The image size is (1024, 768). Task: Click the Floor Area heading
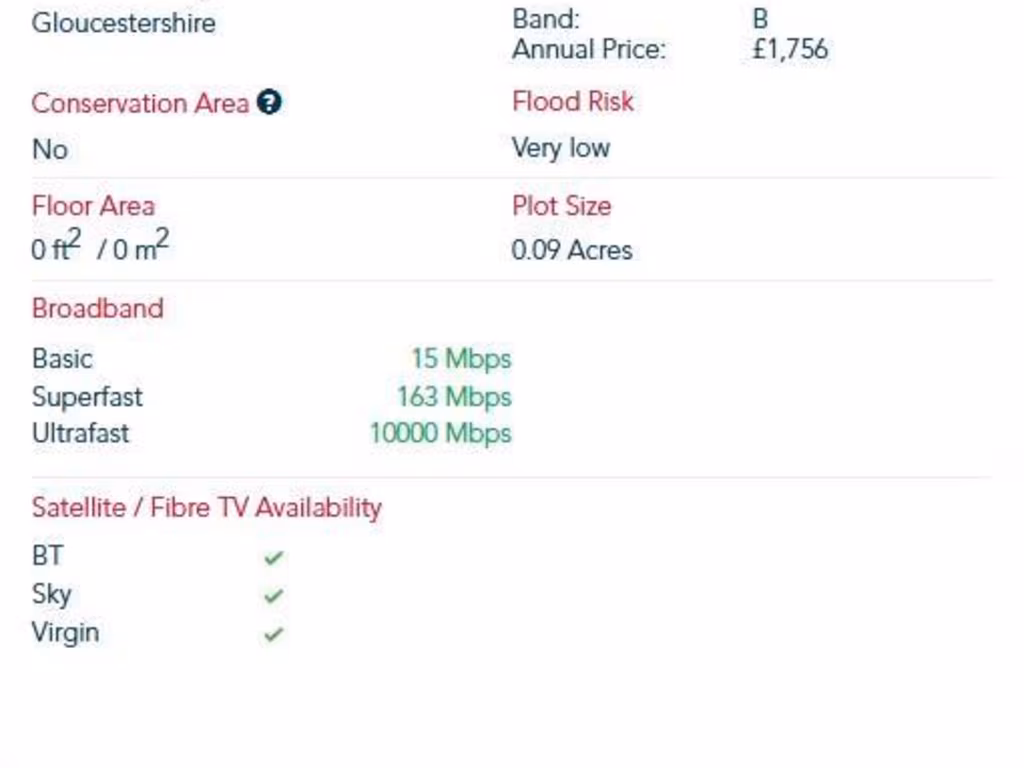click(93, 206)
